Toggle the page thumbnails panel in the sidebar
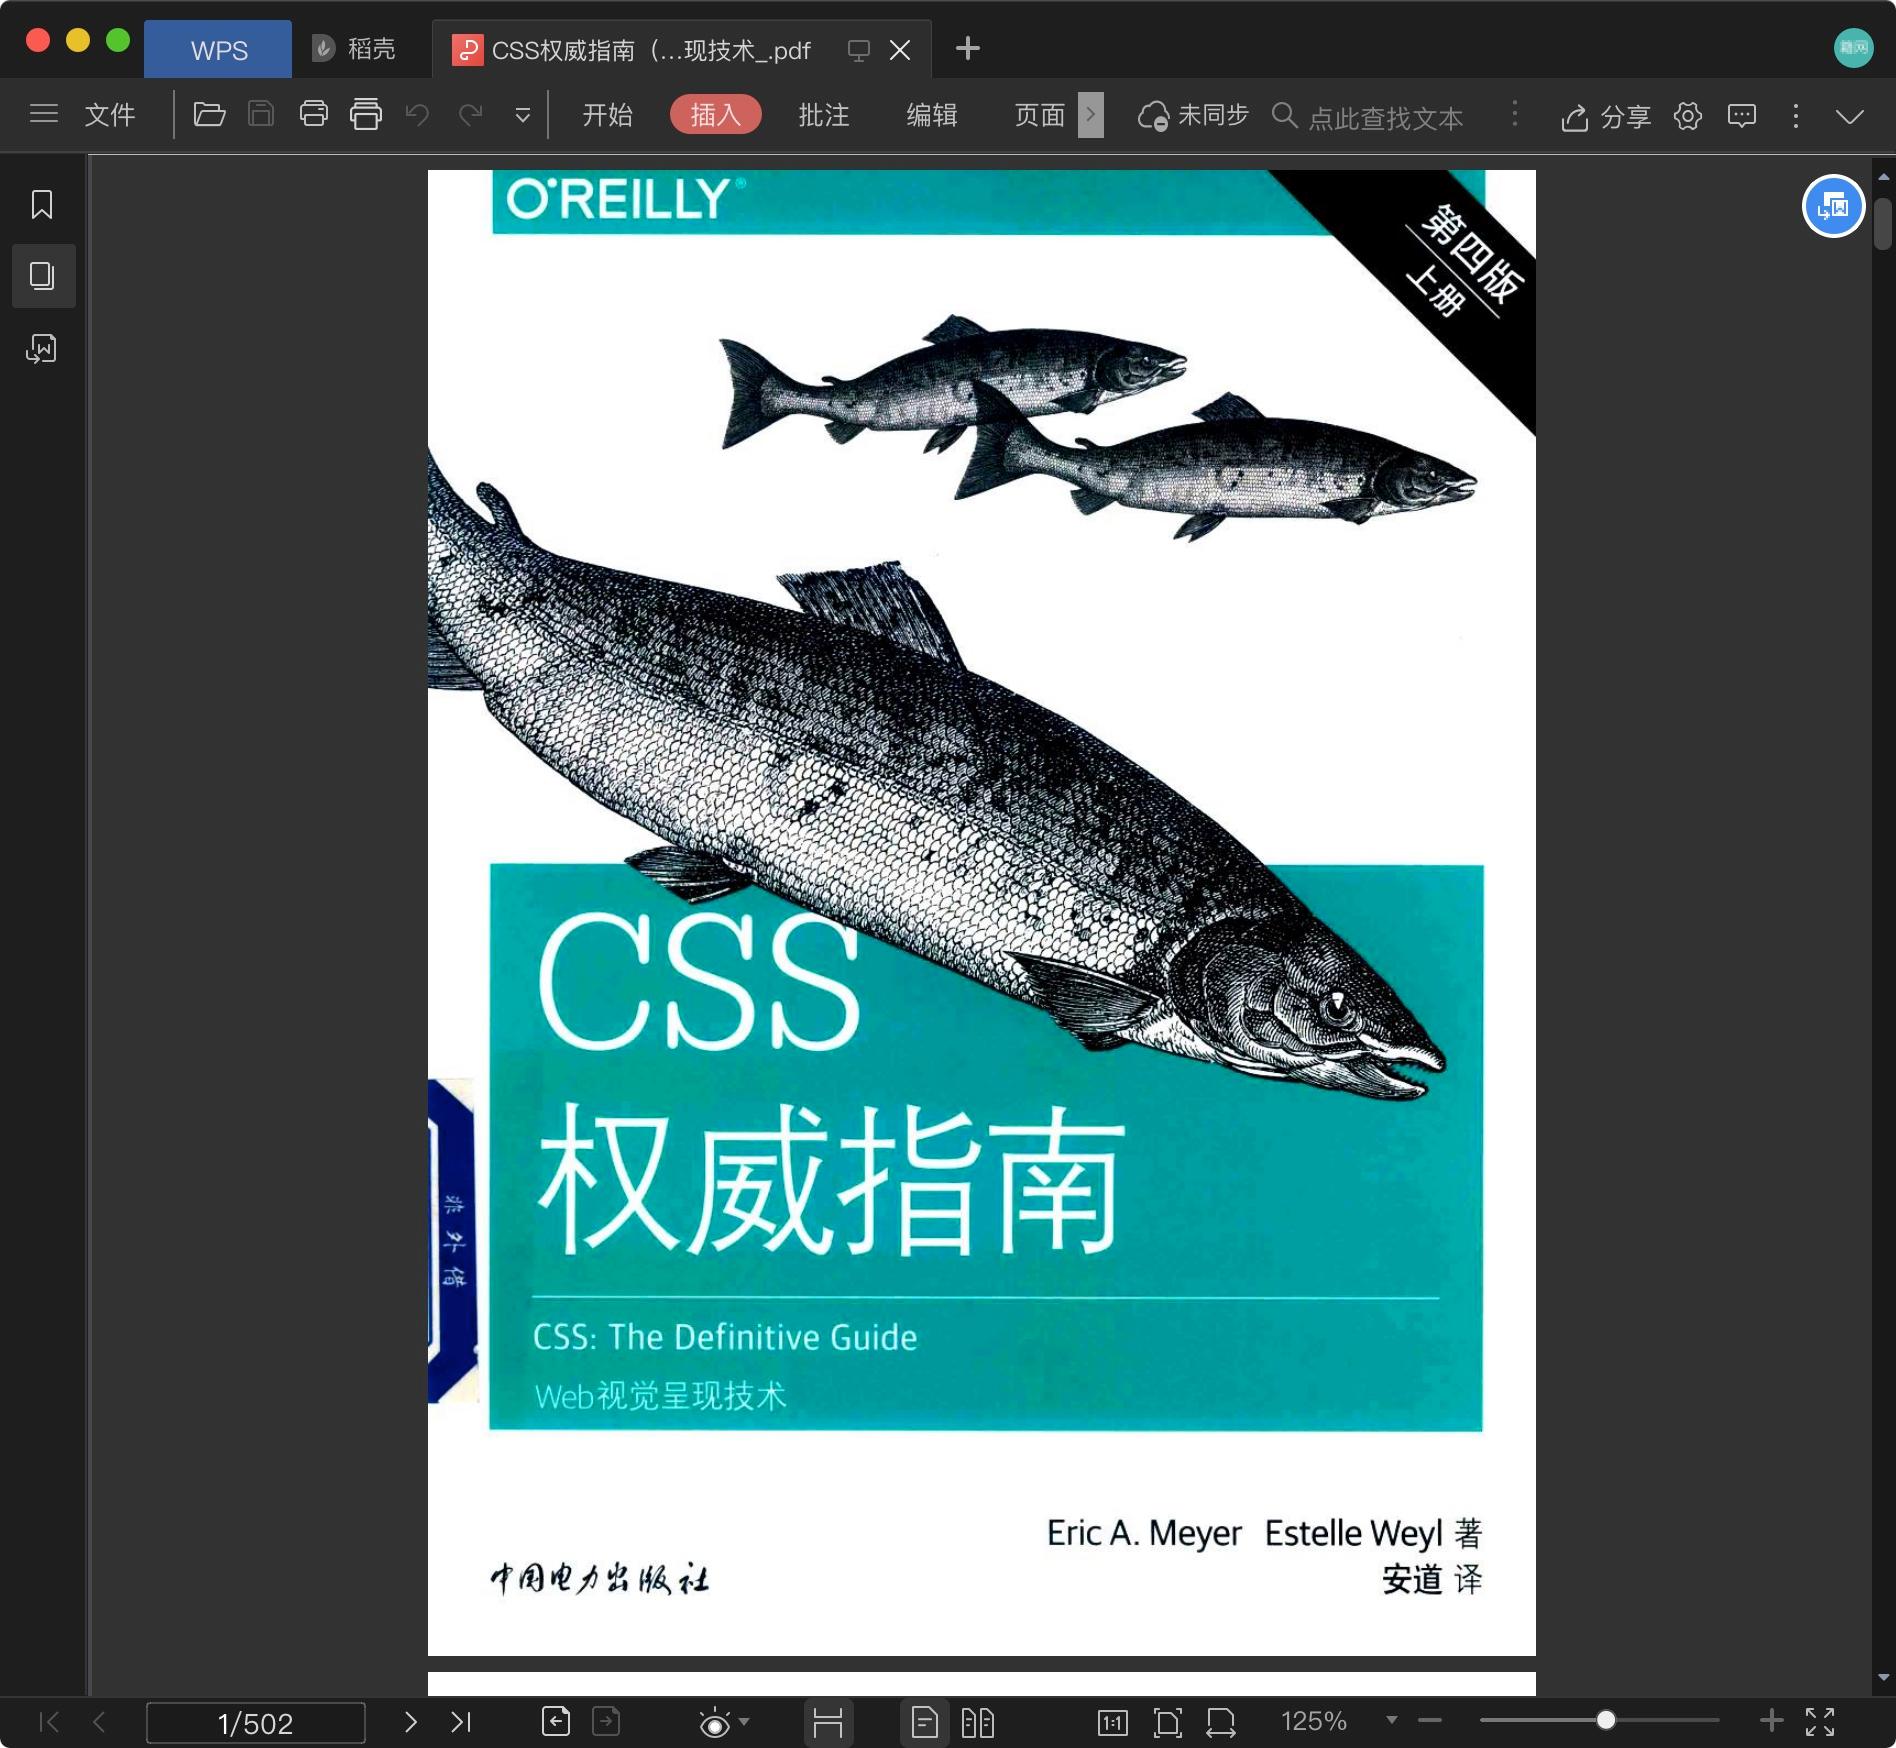This screenshot has height=1748, width=1896. pos(42,276)
